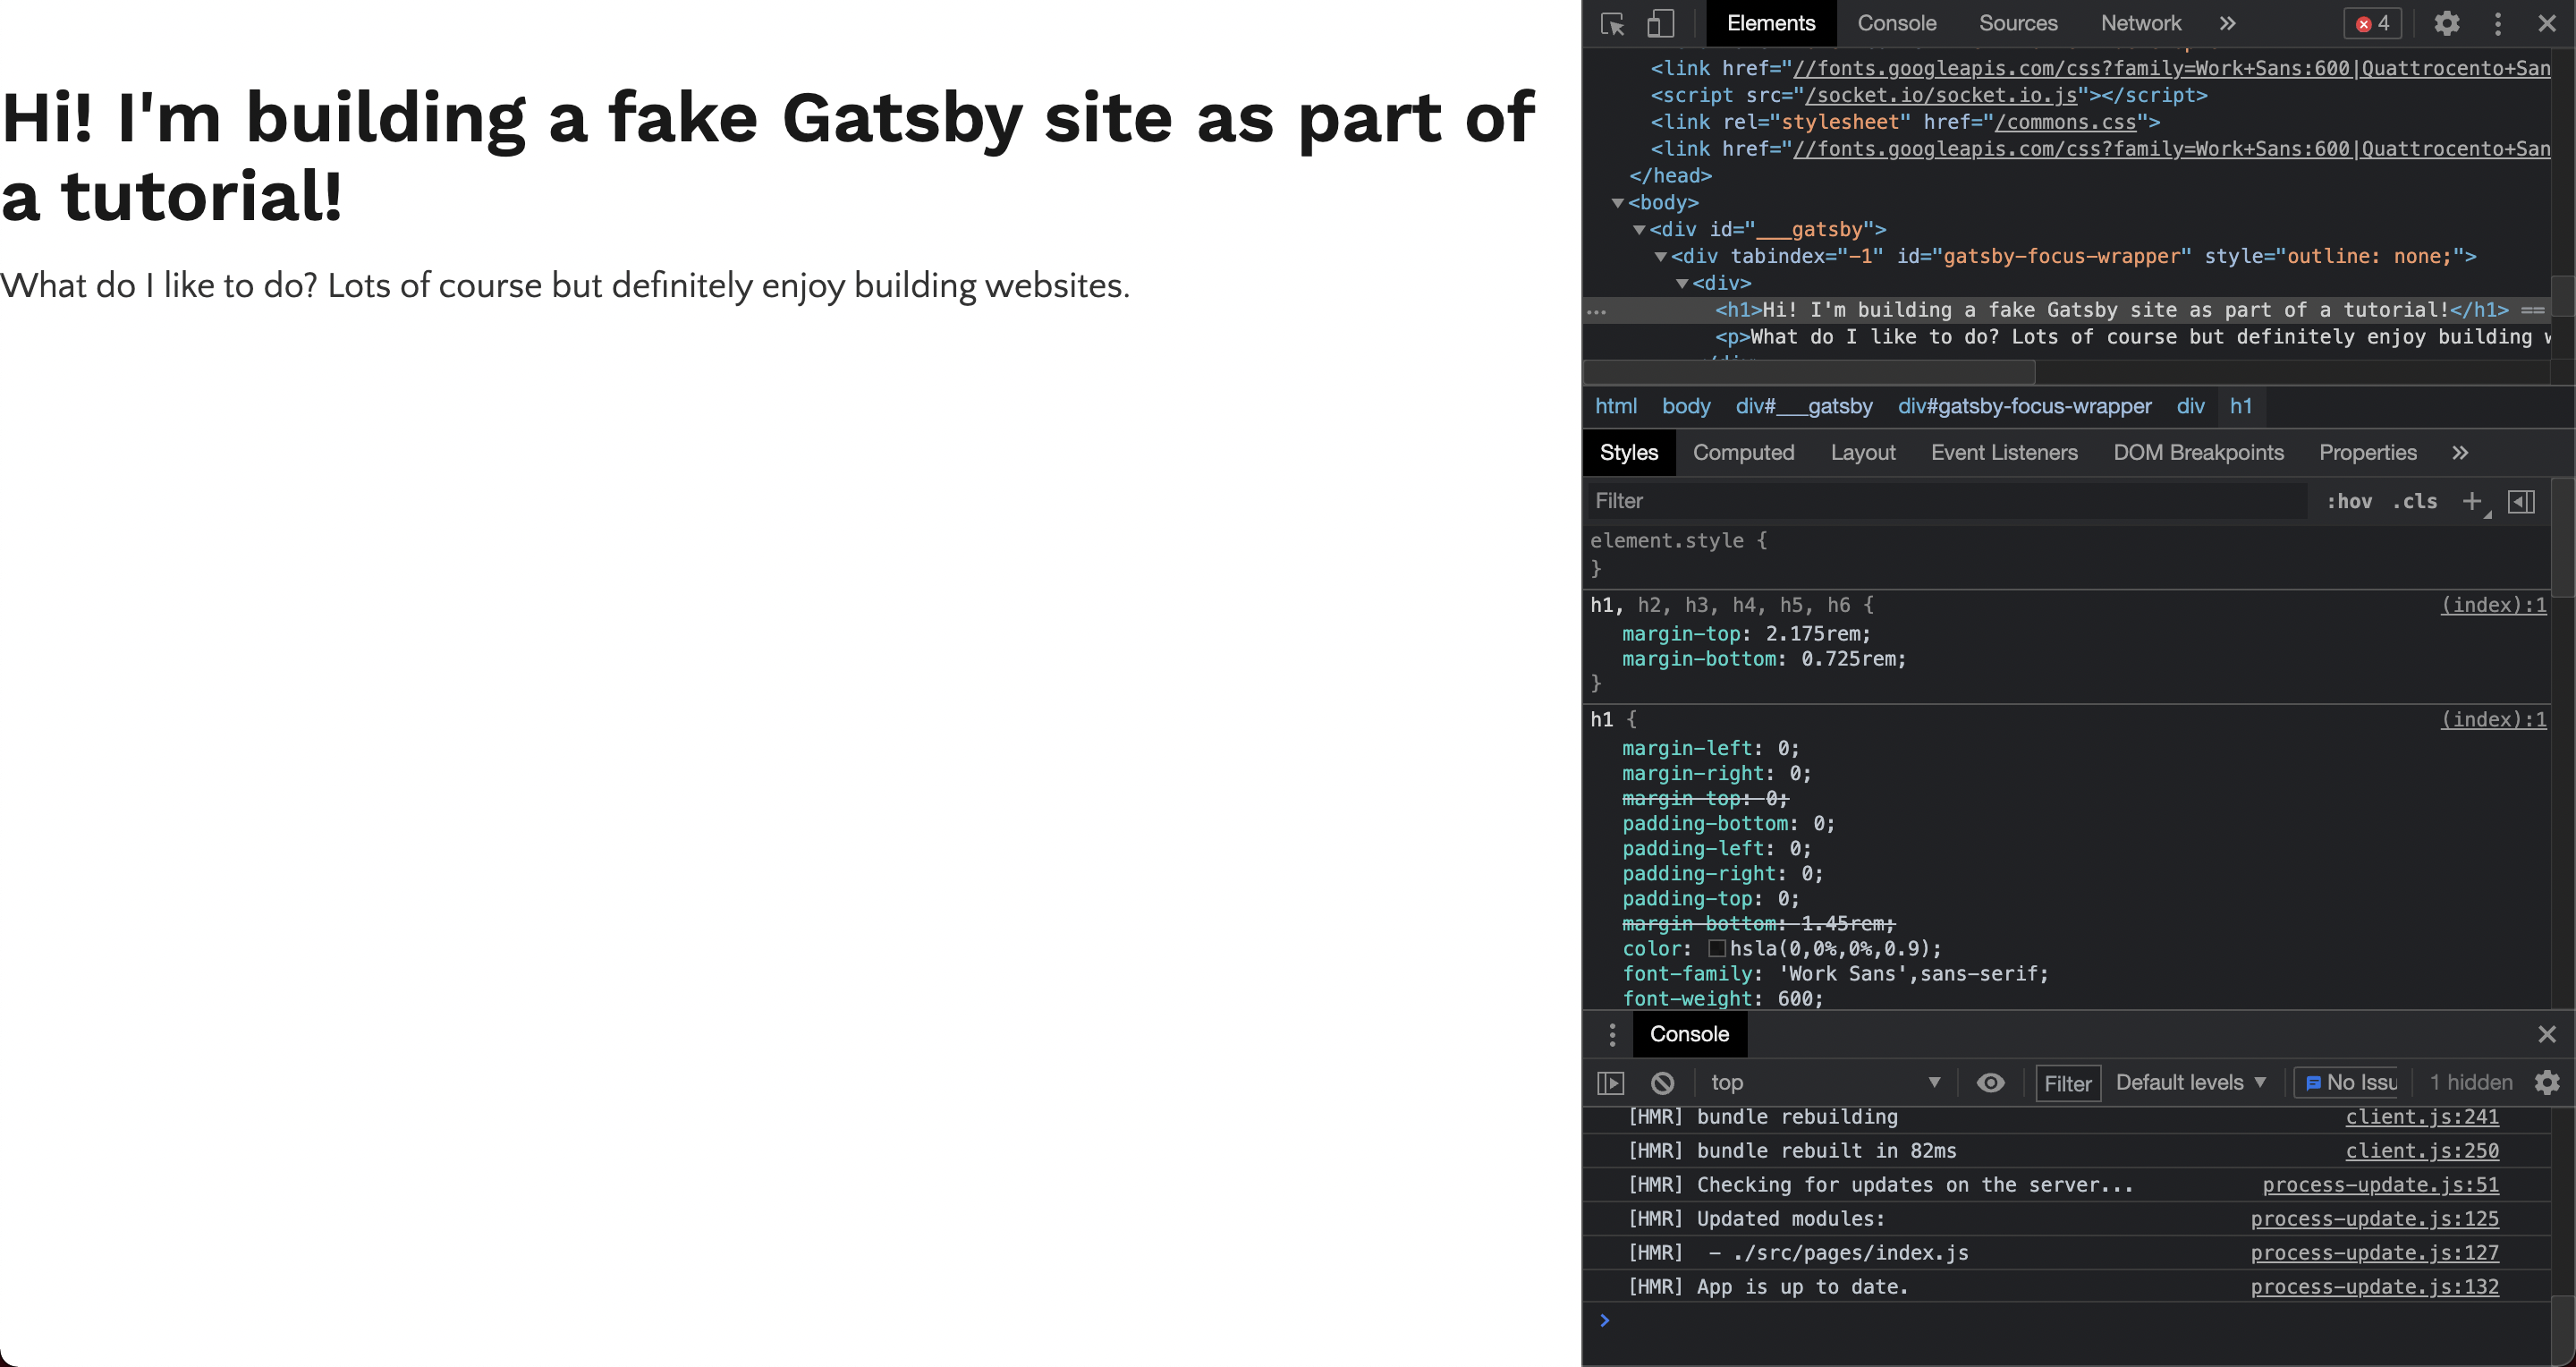Image resolution: width=2576 pixels, height=1367 pixels.
Task: Open console settings with the gear icon
Action: click(x=2547, y=1082)
